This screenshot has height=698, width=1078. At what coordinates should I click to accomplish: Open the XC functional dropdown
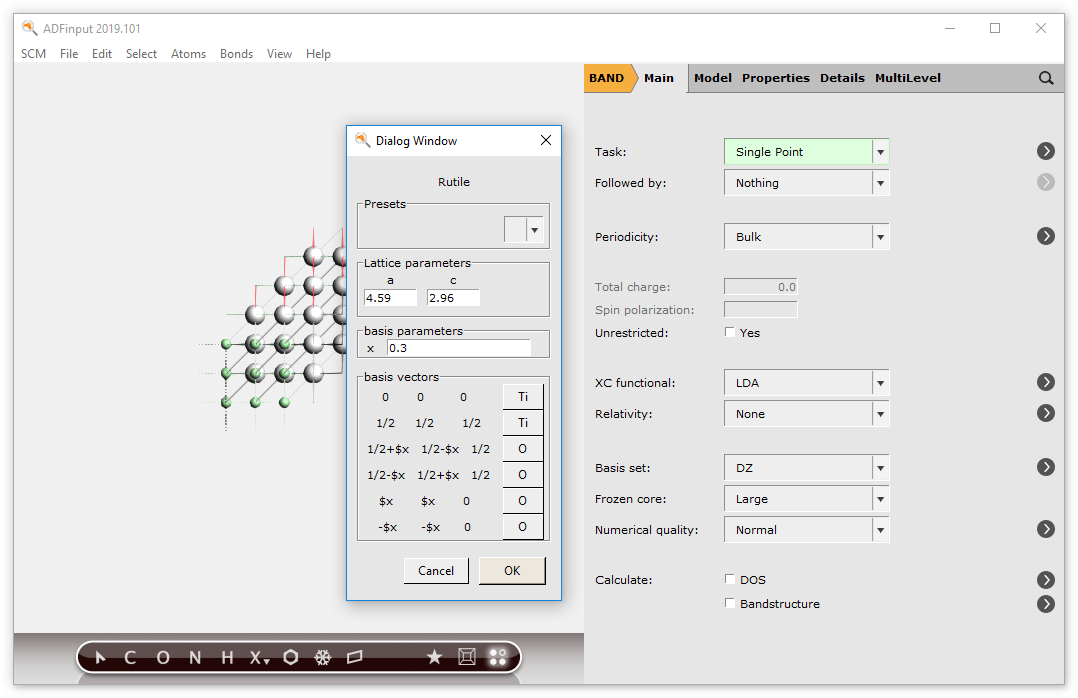pos(879,382)
